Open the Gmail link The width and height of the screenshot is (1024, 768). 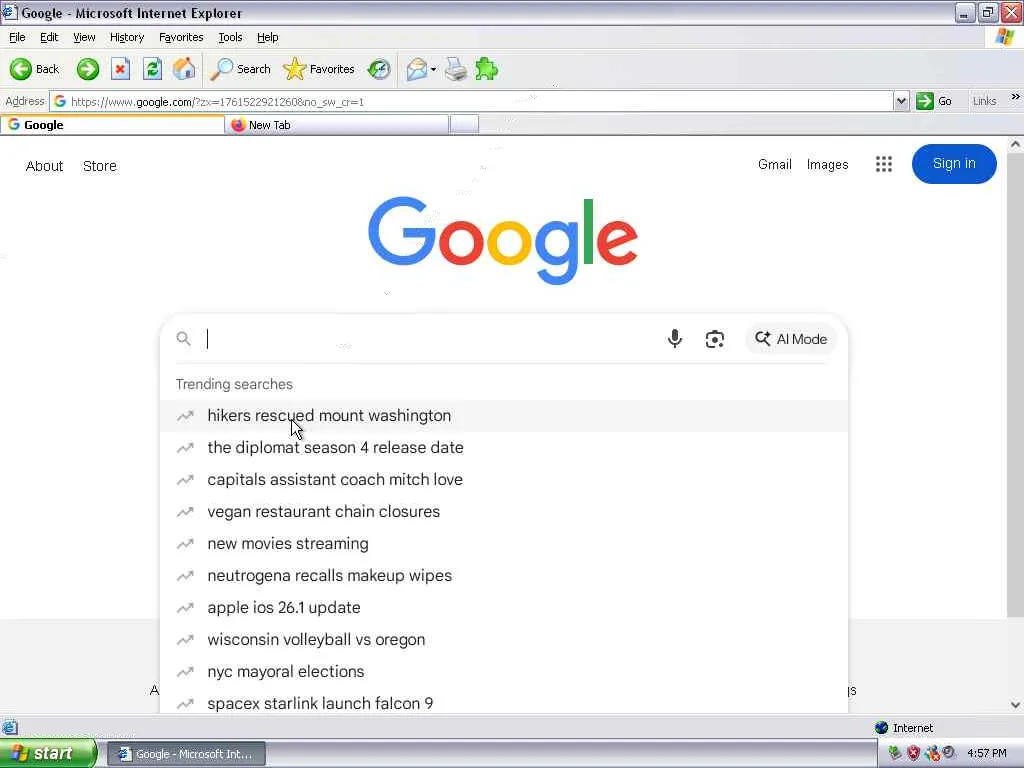click(x=775, y=165)
